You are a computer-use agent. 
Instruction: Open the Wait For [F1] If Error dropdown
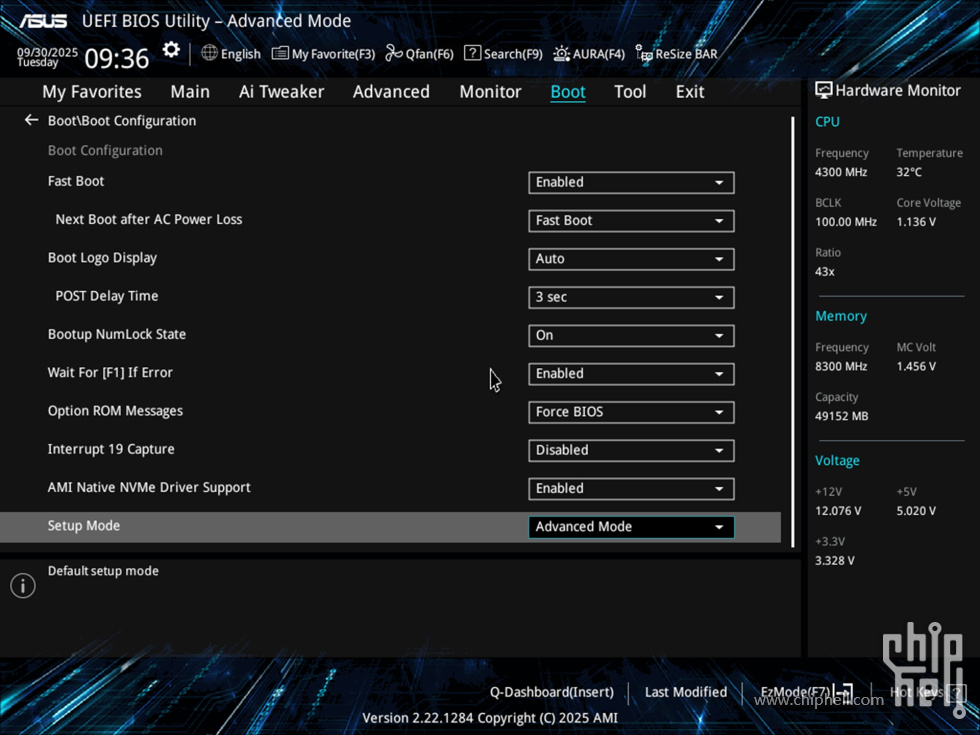pyautogui.click(x=631, y=373)
